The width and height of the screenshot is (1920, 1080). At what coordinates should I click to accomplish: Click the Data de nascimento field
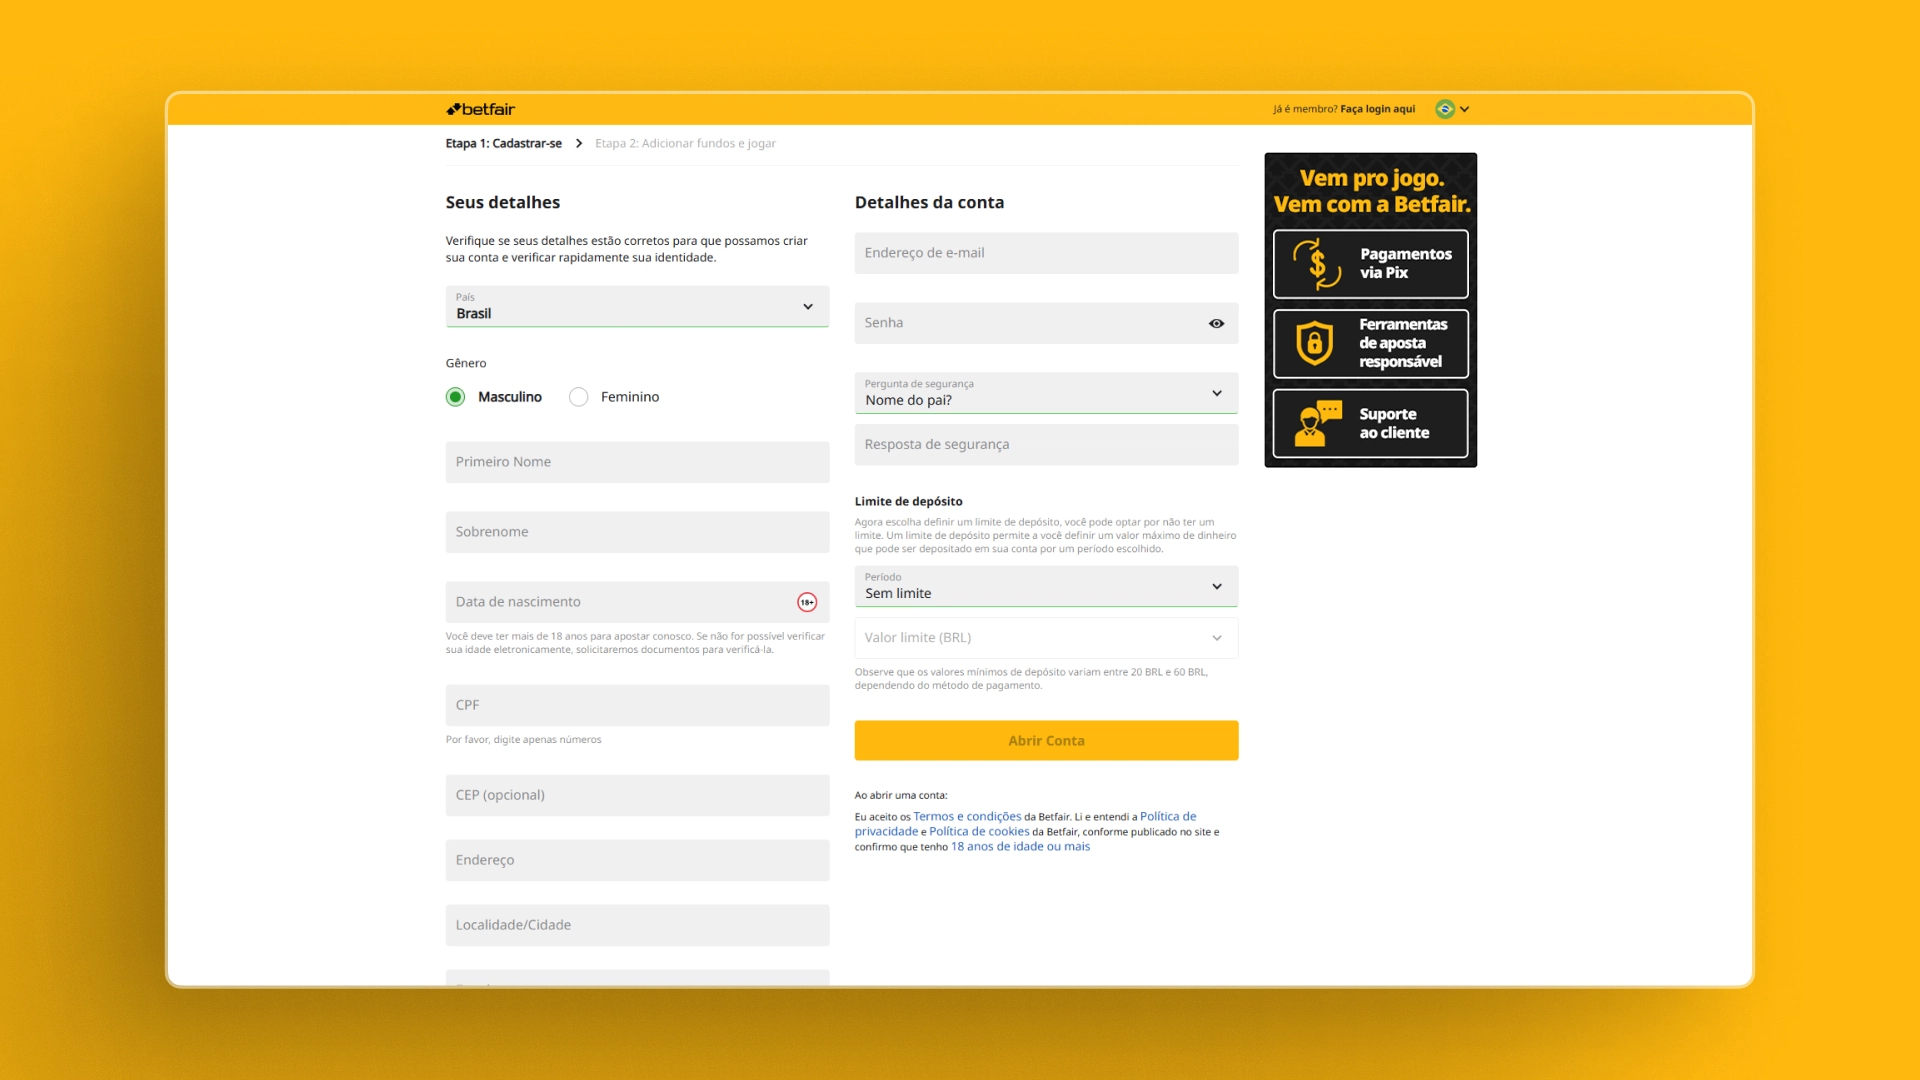[x=637, y=602]
